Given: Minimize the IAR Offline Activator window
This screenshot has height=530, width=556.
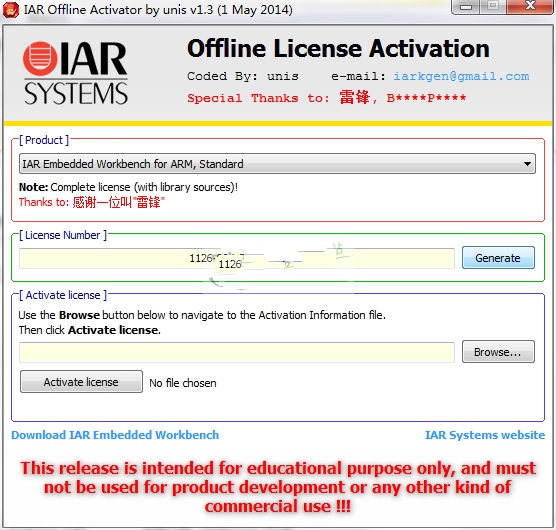Looking at the screenshot, I should (466, 6).
